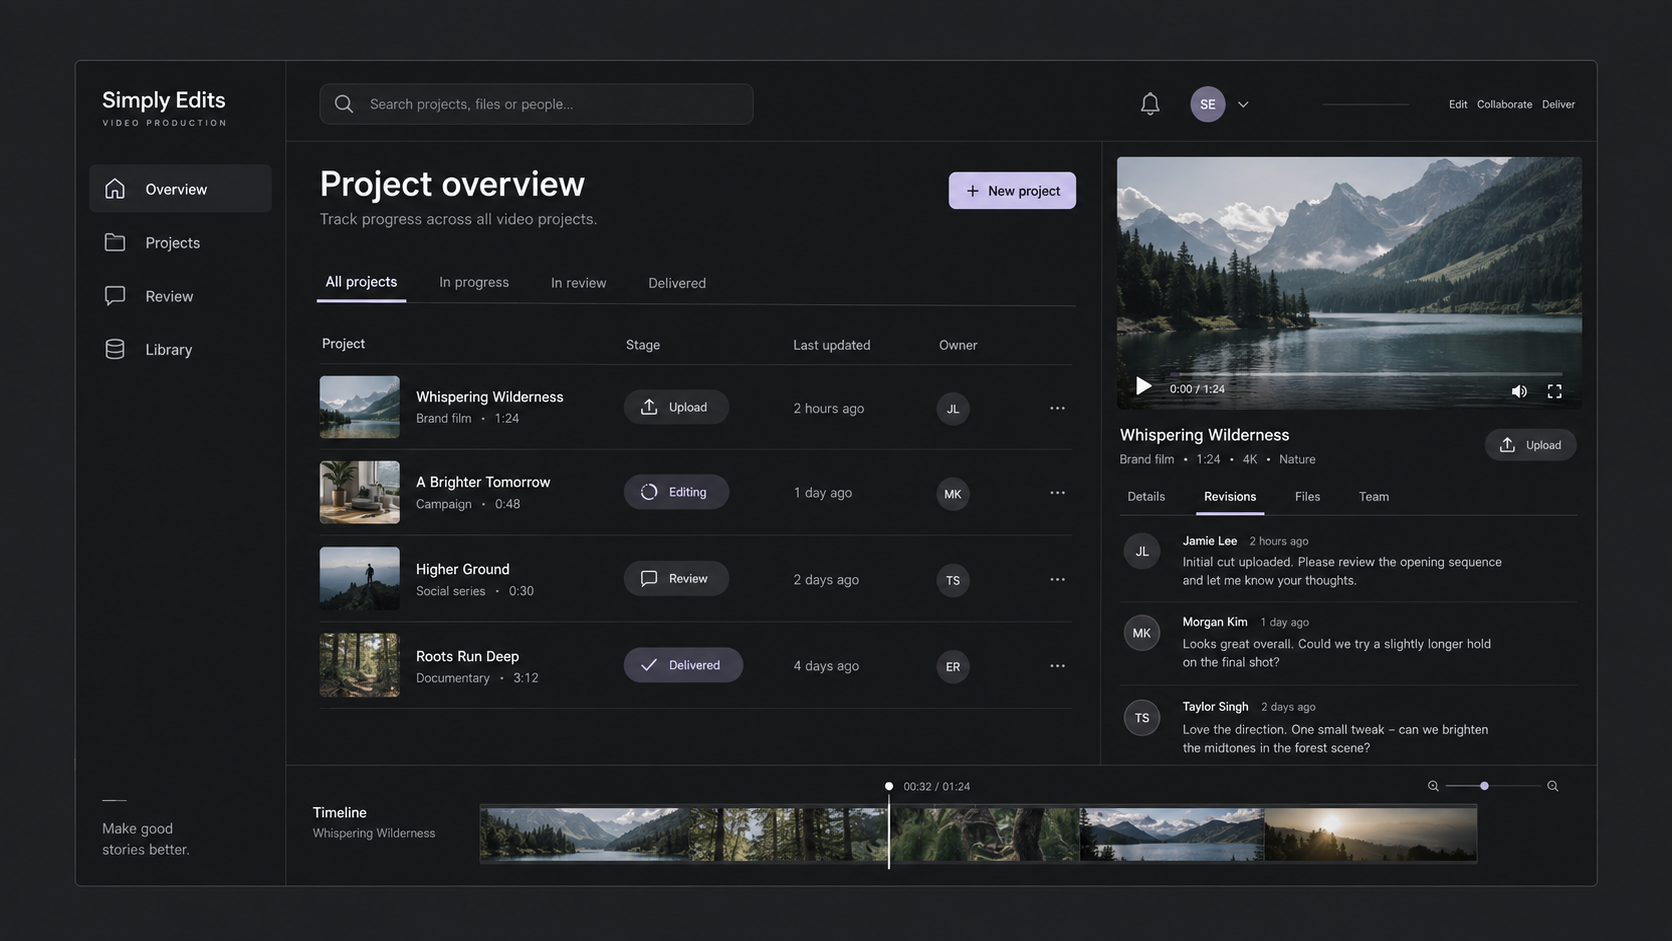Click the video preview progress bar

pyautogui.click(x=1365, y=374)
